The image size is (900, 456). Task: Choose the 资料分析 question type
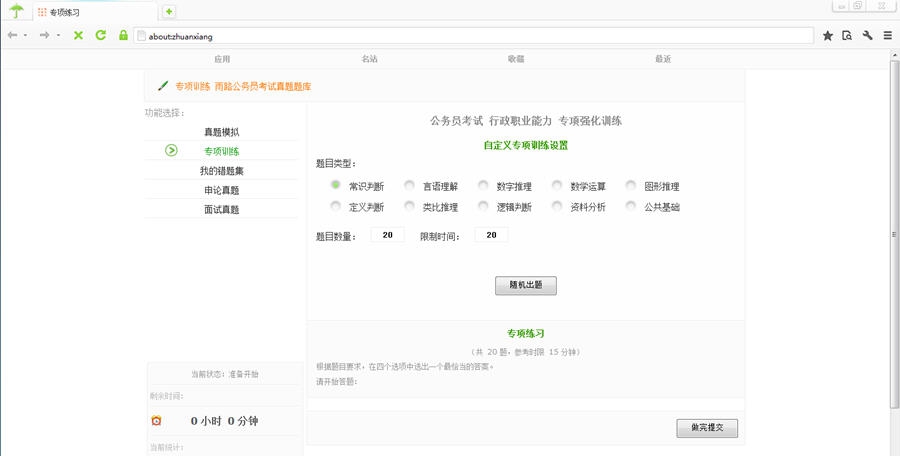[x=557, y=207]
